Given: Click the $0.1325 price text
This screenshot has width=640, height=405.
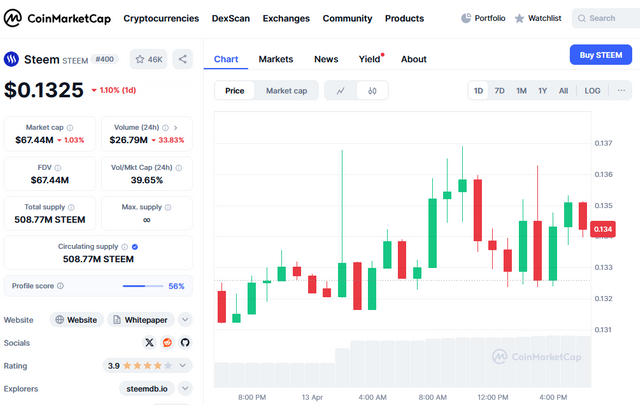Looking at the screenshot, I should (44, 90).
